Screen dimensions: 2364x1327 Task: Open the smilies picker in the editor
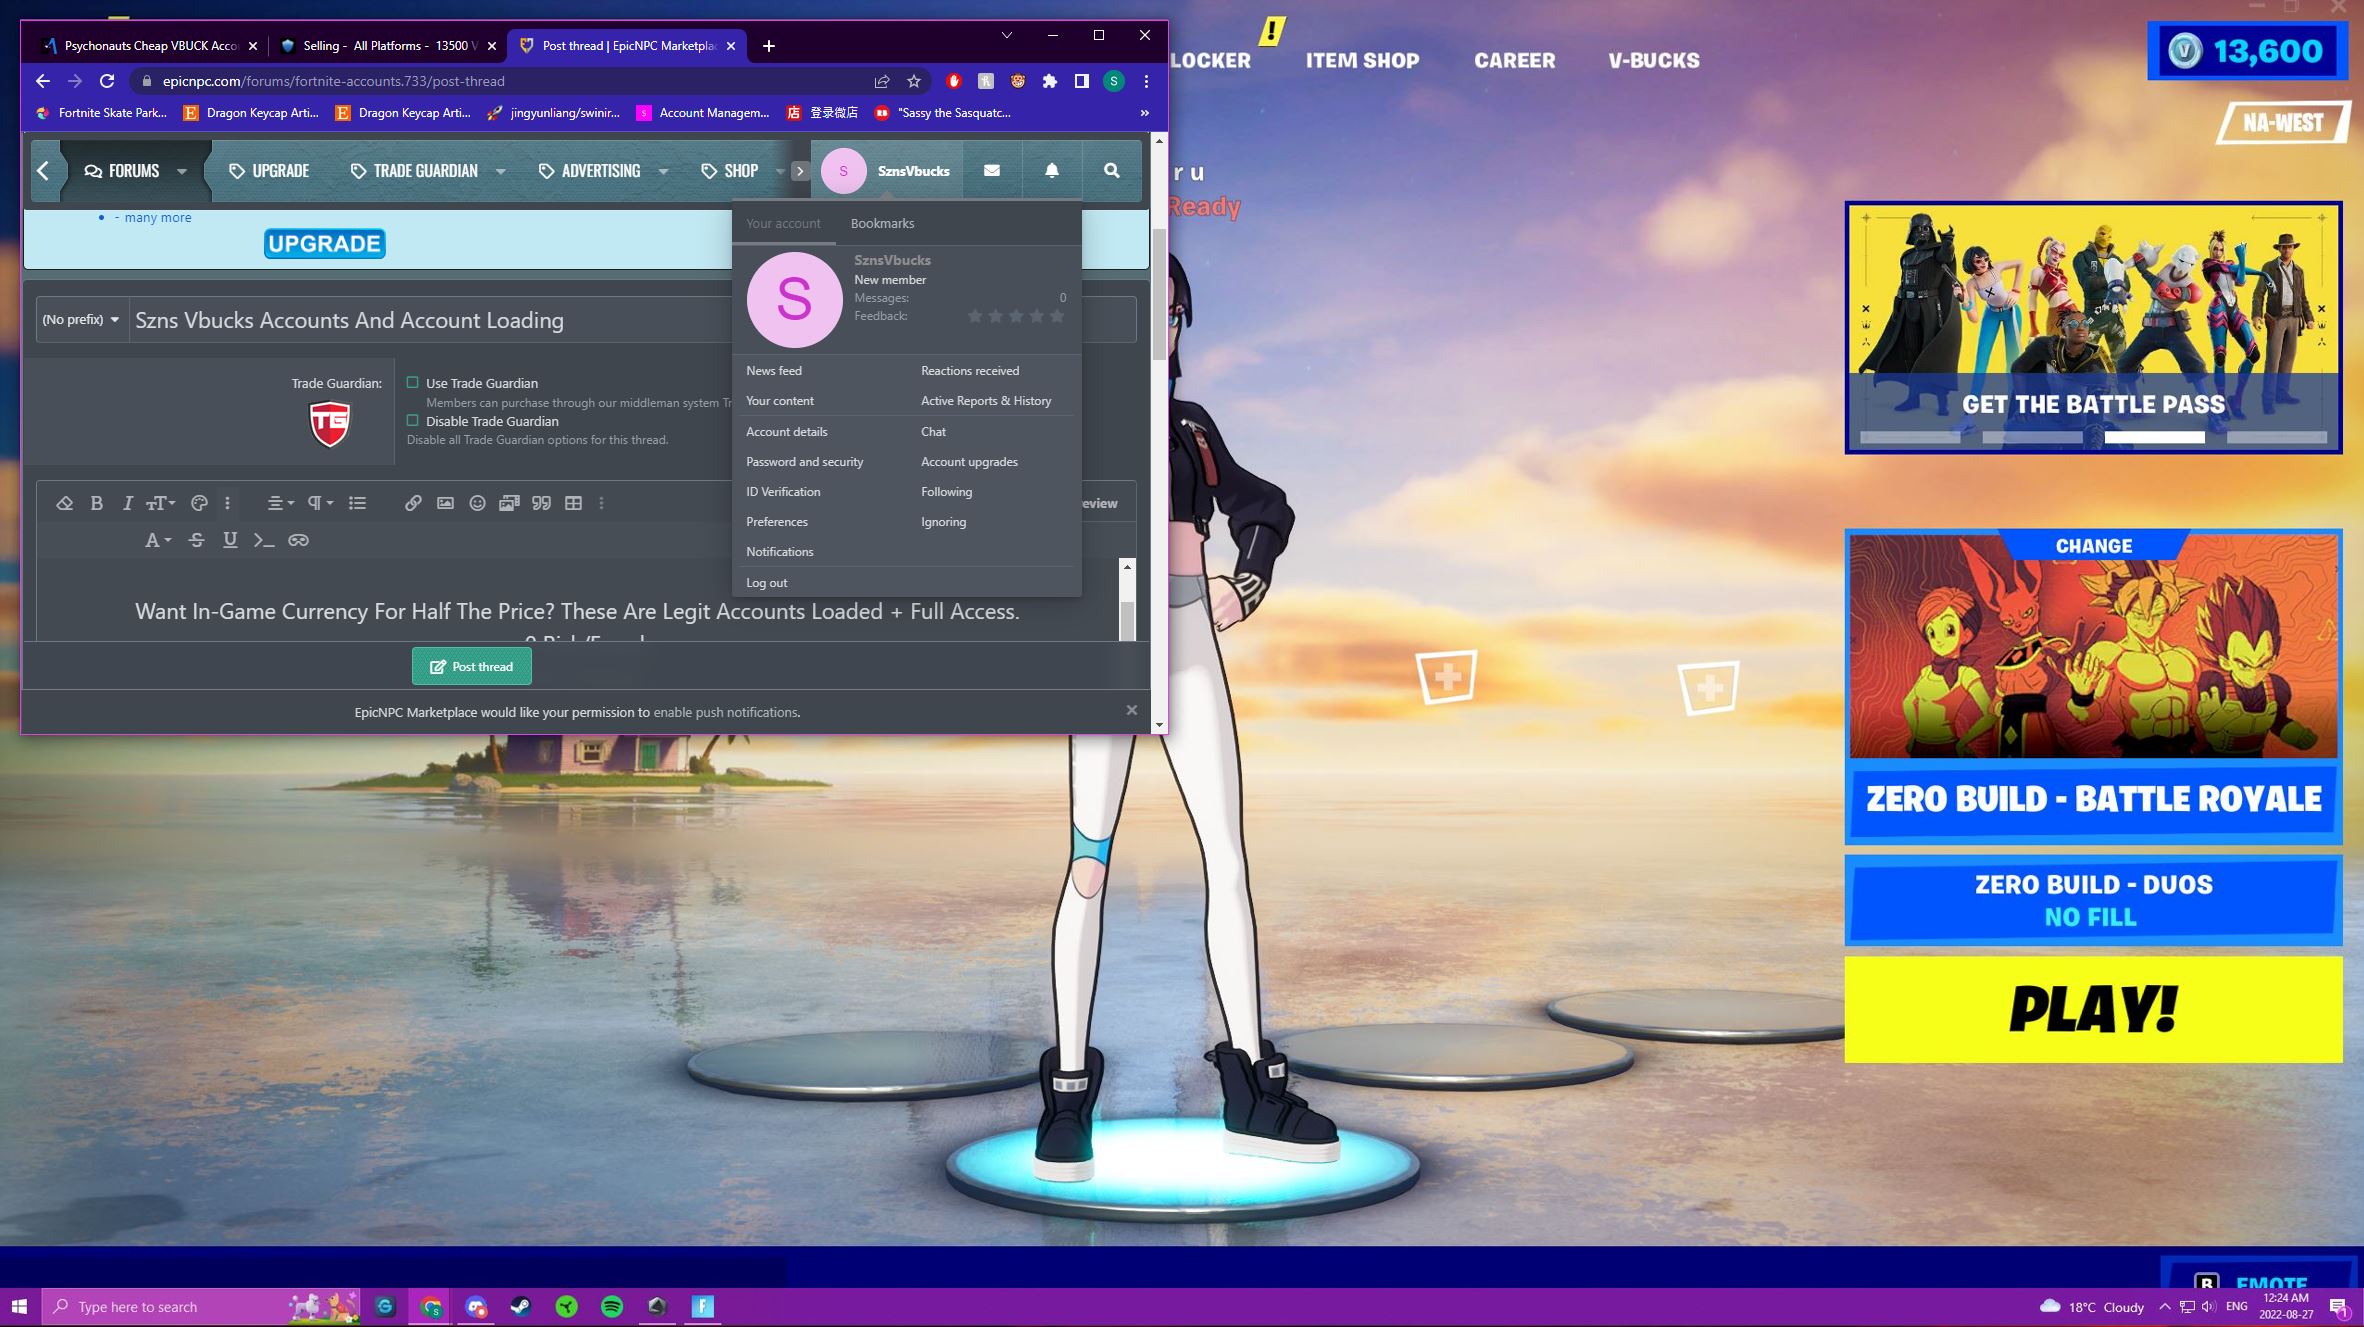477,503
